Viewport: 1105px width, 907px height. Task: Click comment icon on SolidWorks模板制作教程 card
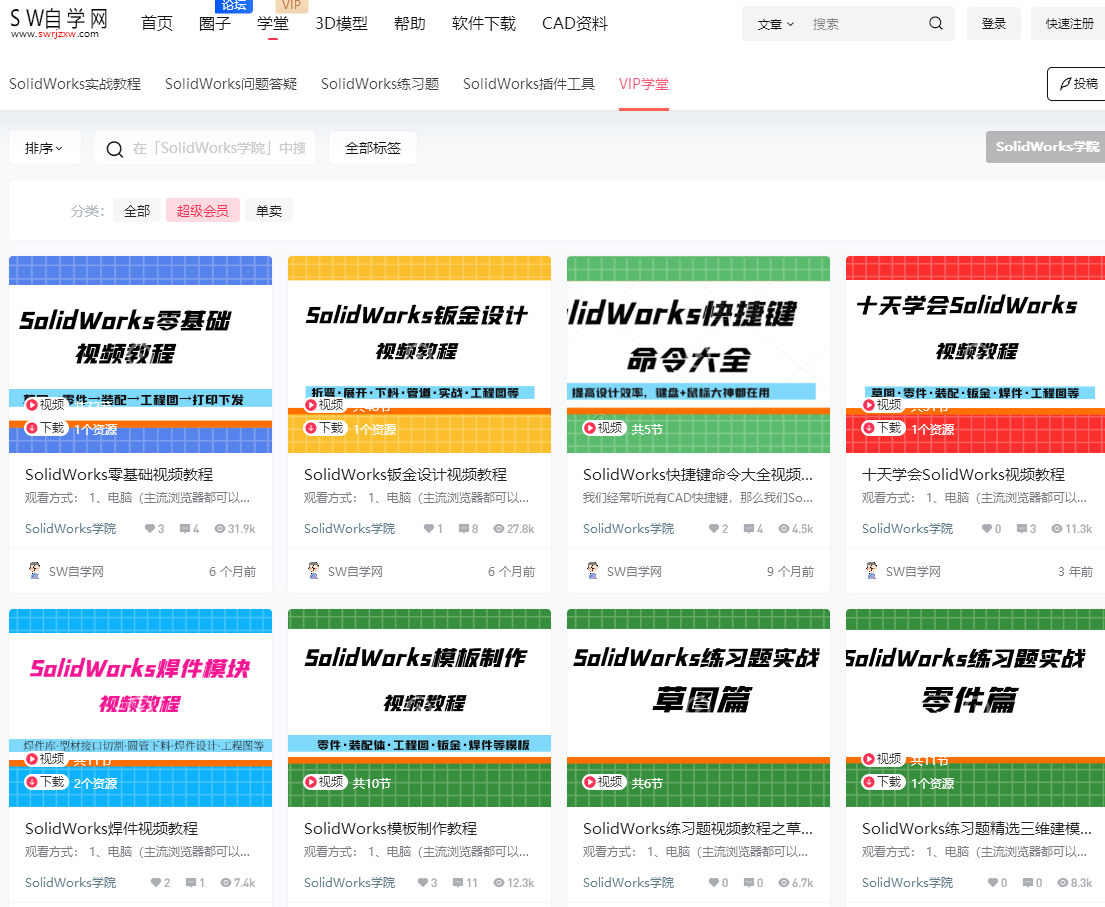tap(458, 882)
